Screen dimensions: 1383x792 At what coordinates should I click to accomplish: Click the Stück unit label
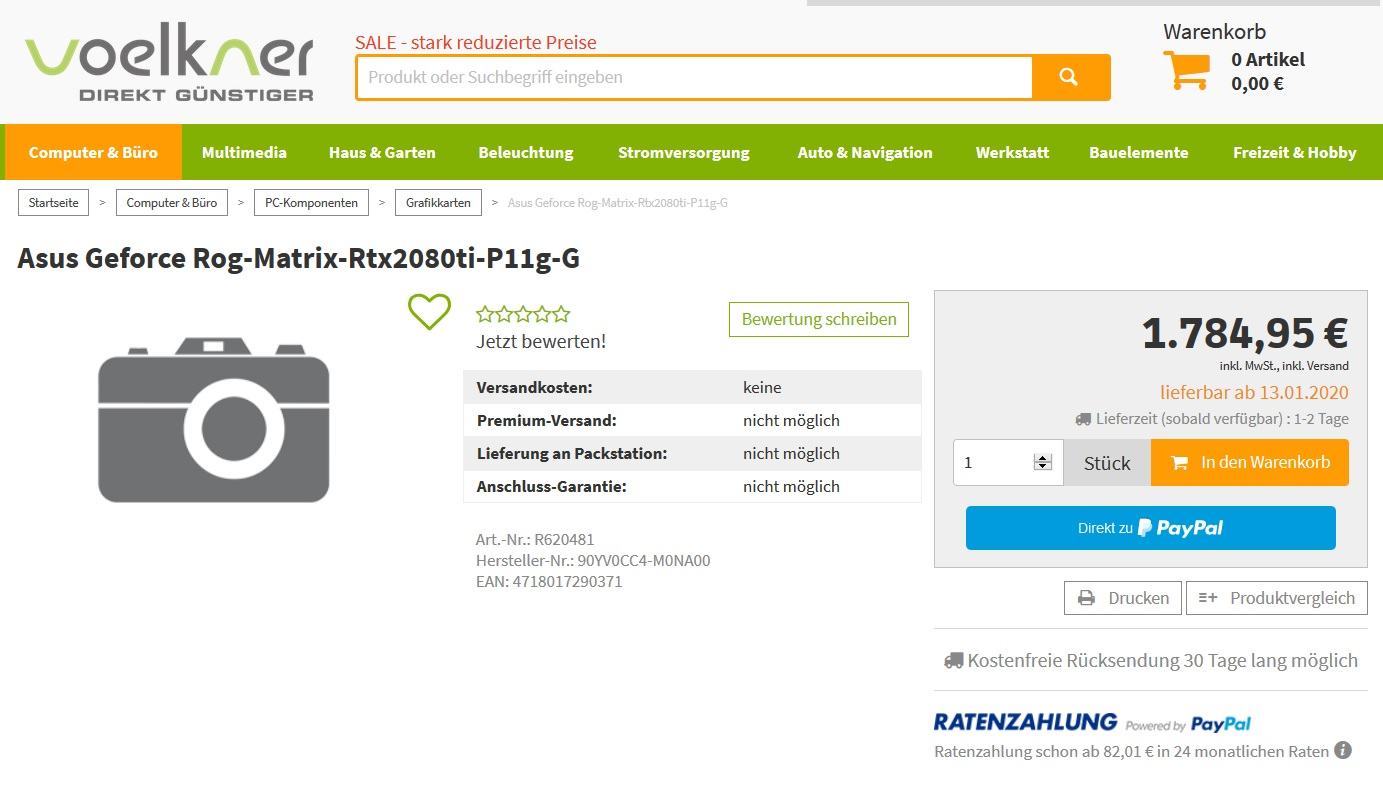(1107, 462)
